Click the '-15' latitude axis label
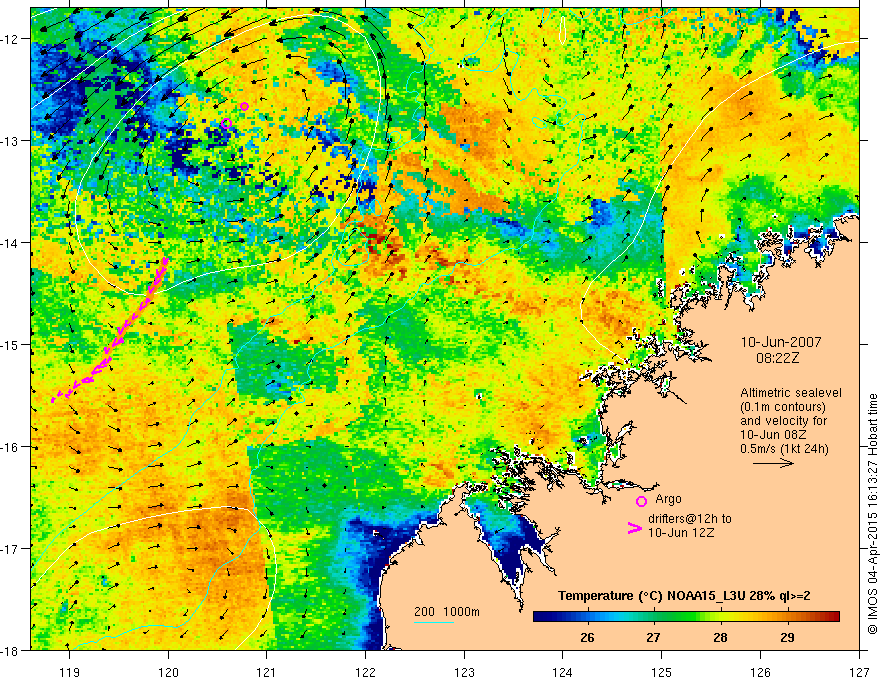Viewport: 880px width, 680px height. pyautogui.click(x=11, y=344)
